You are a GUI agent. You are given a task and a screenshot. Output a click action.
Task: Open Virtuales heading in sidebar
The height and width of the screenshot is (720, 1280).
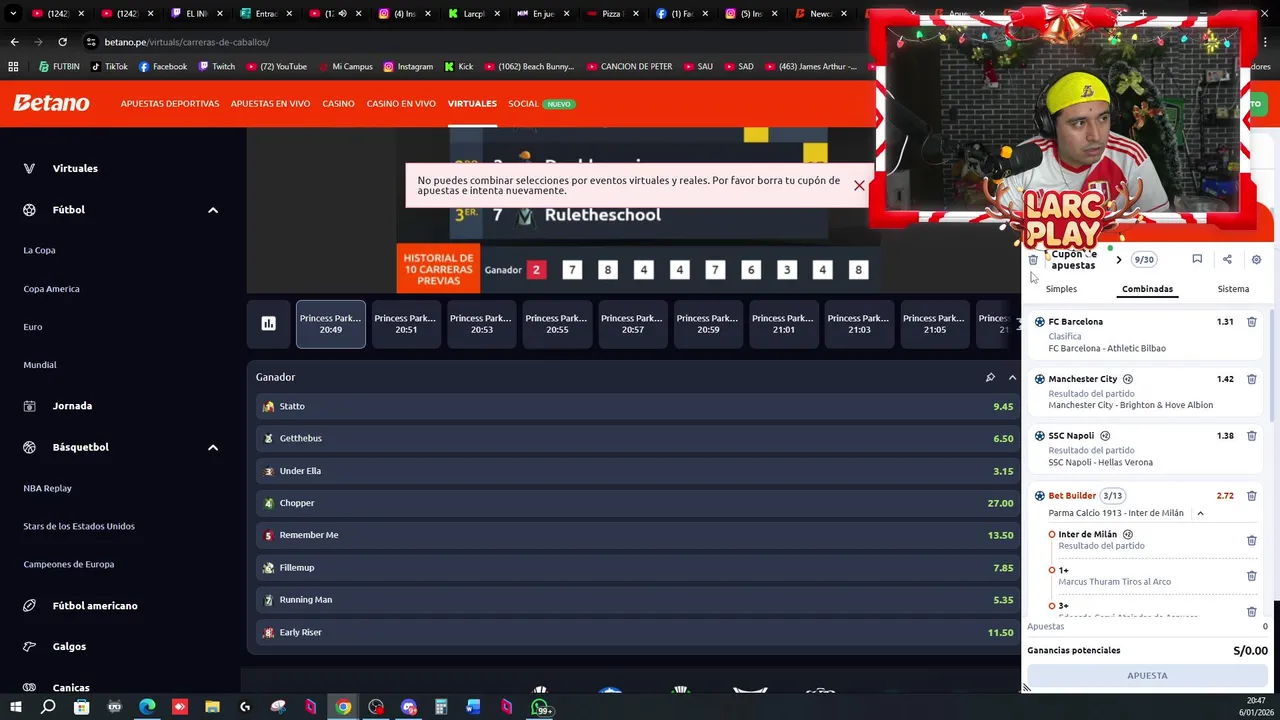coord(75,169)
